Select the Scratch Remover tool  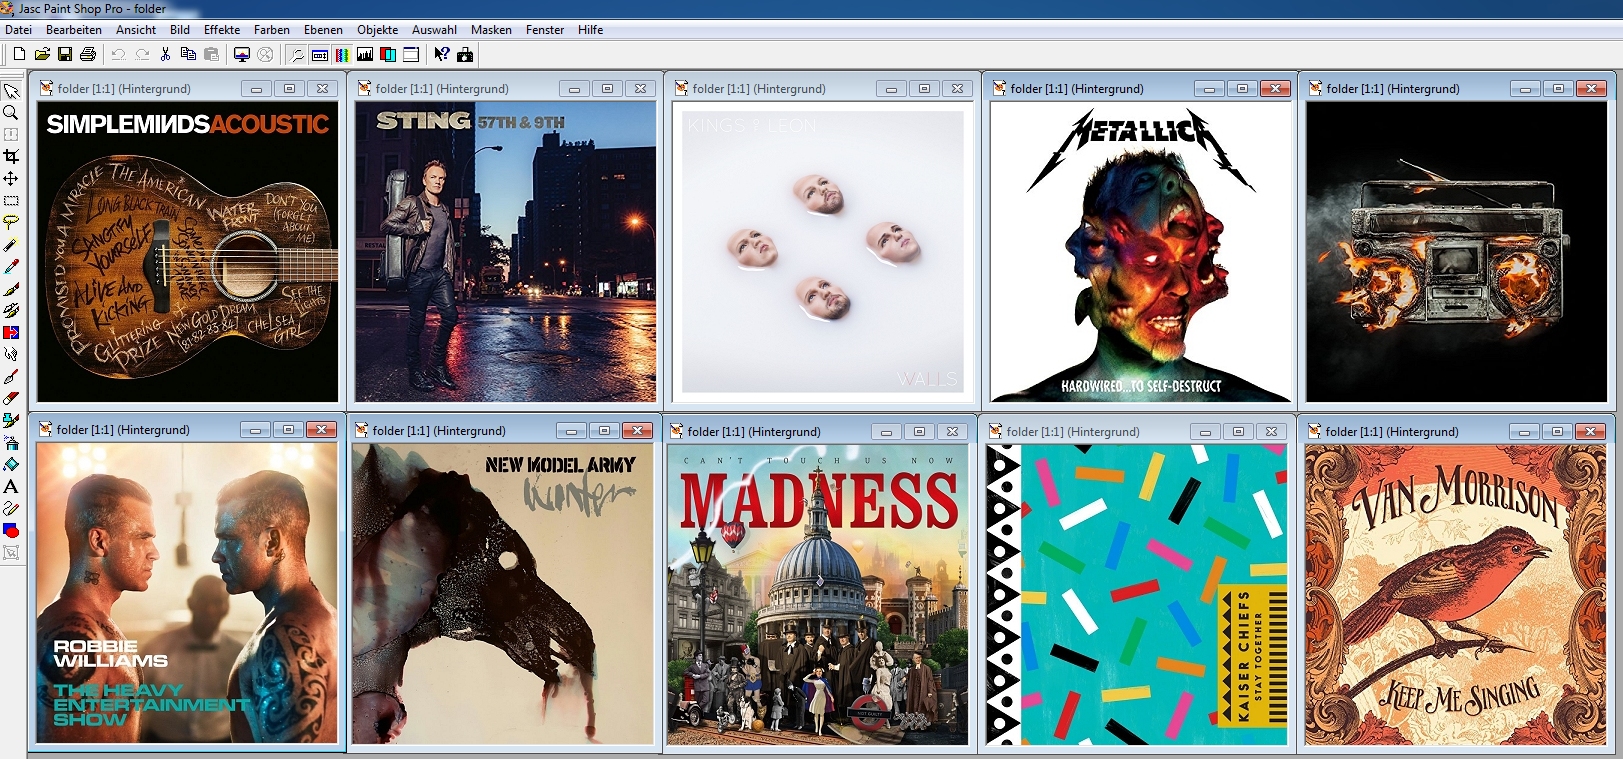tap(11, 377)
